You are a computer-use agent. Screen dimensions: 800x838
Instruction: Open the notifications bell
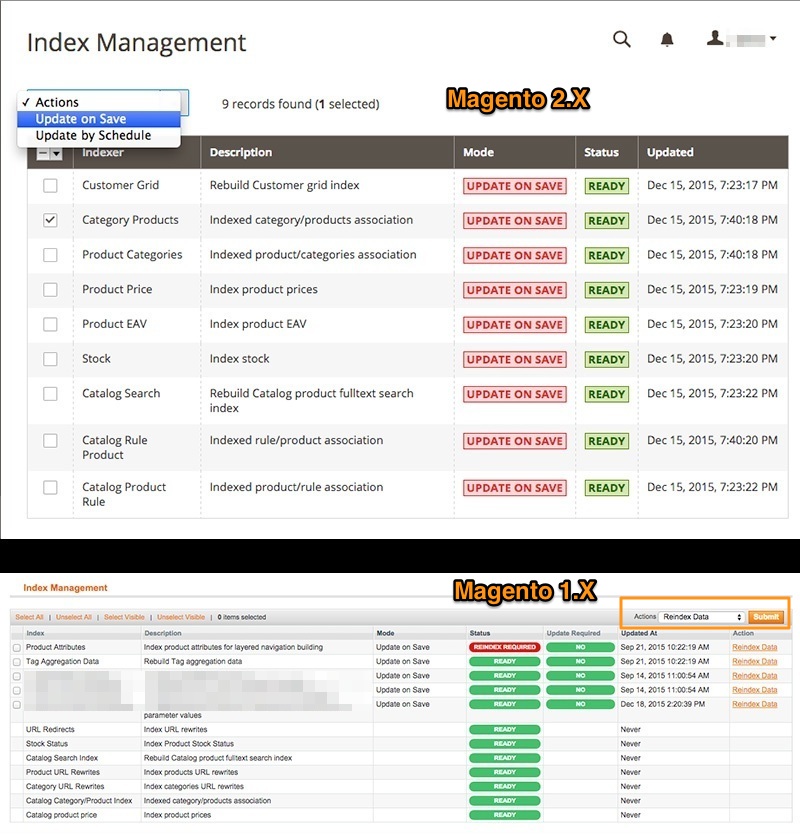click(x=667, y=40)
